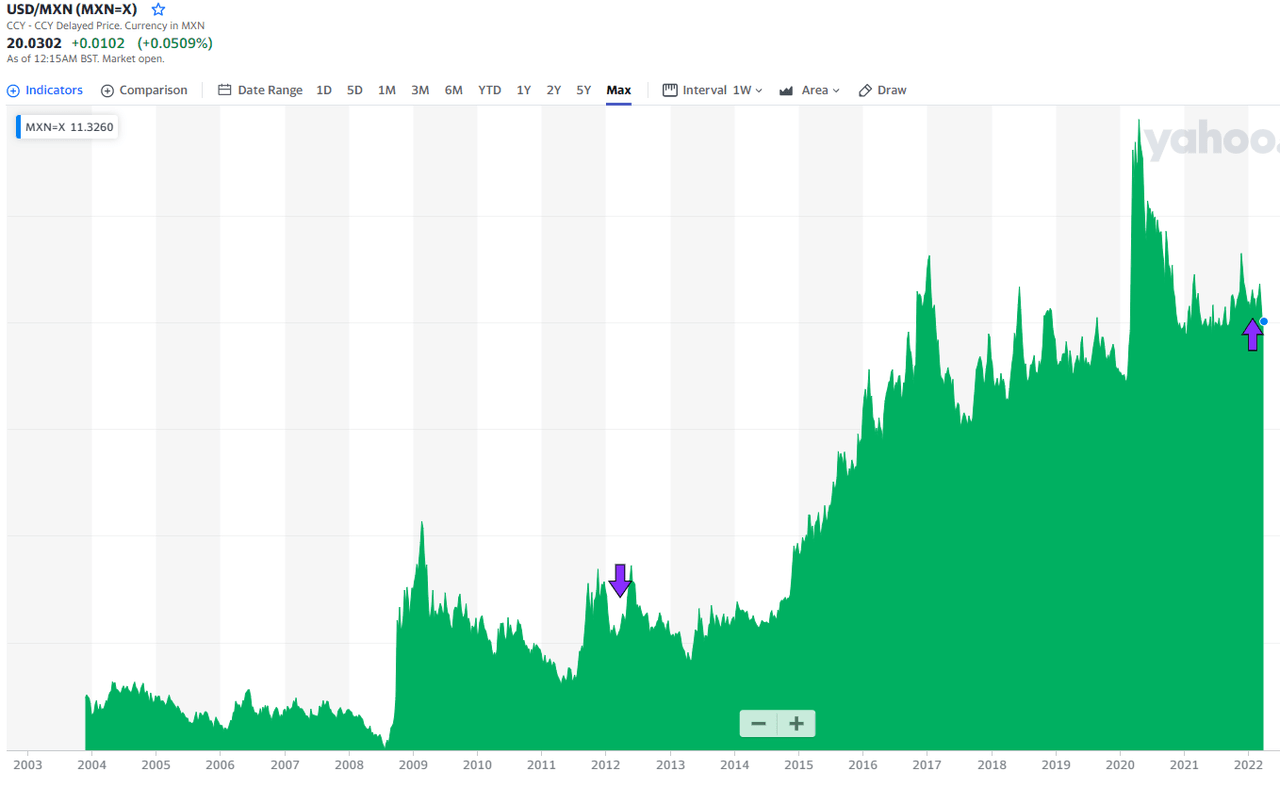Click the 2016 axis label

(863, 765)
